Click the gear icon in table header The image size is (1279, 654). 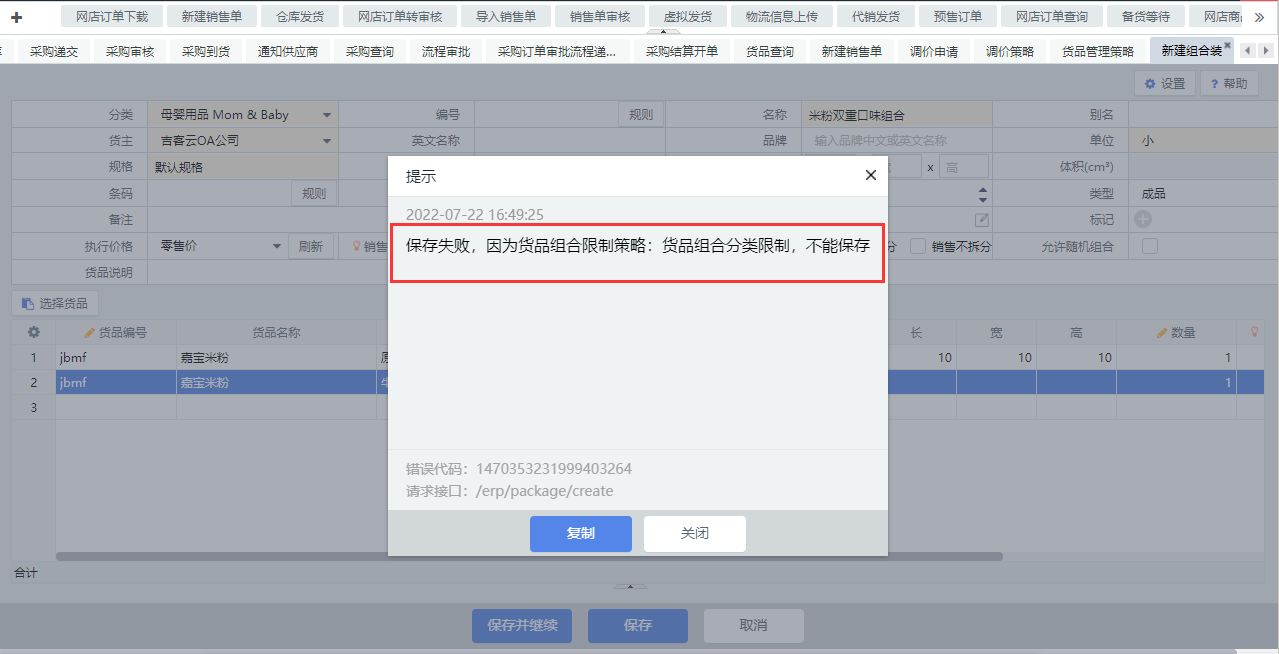33,332
